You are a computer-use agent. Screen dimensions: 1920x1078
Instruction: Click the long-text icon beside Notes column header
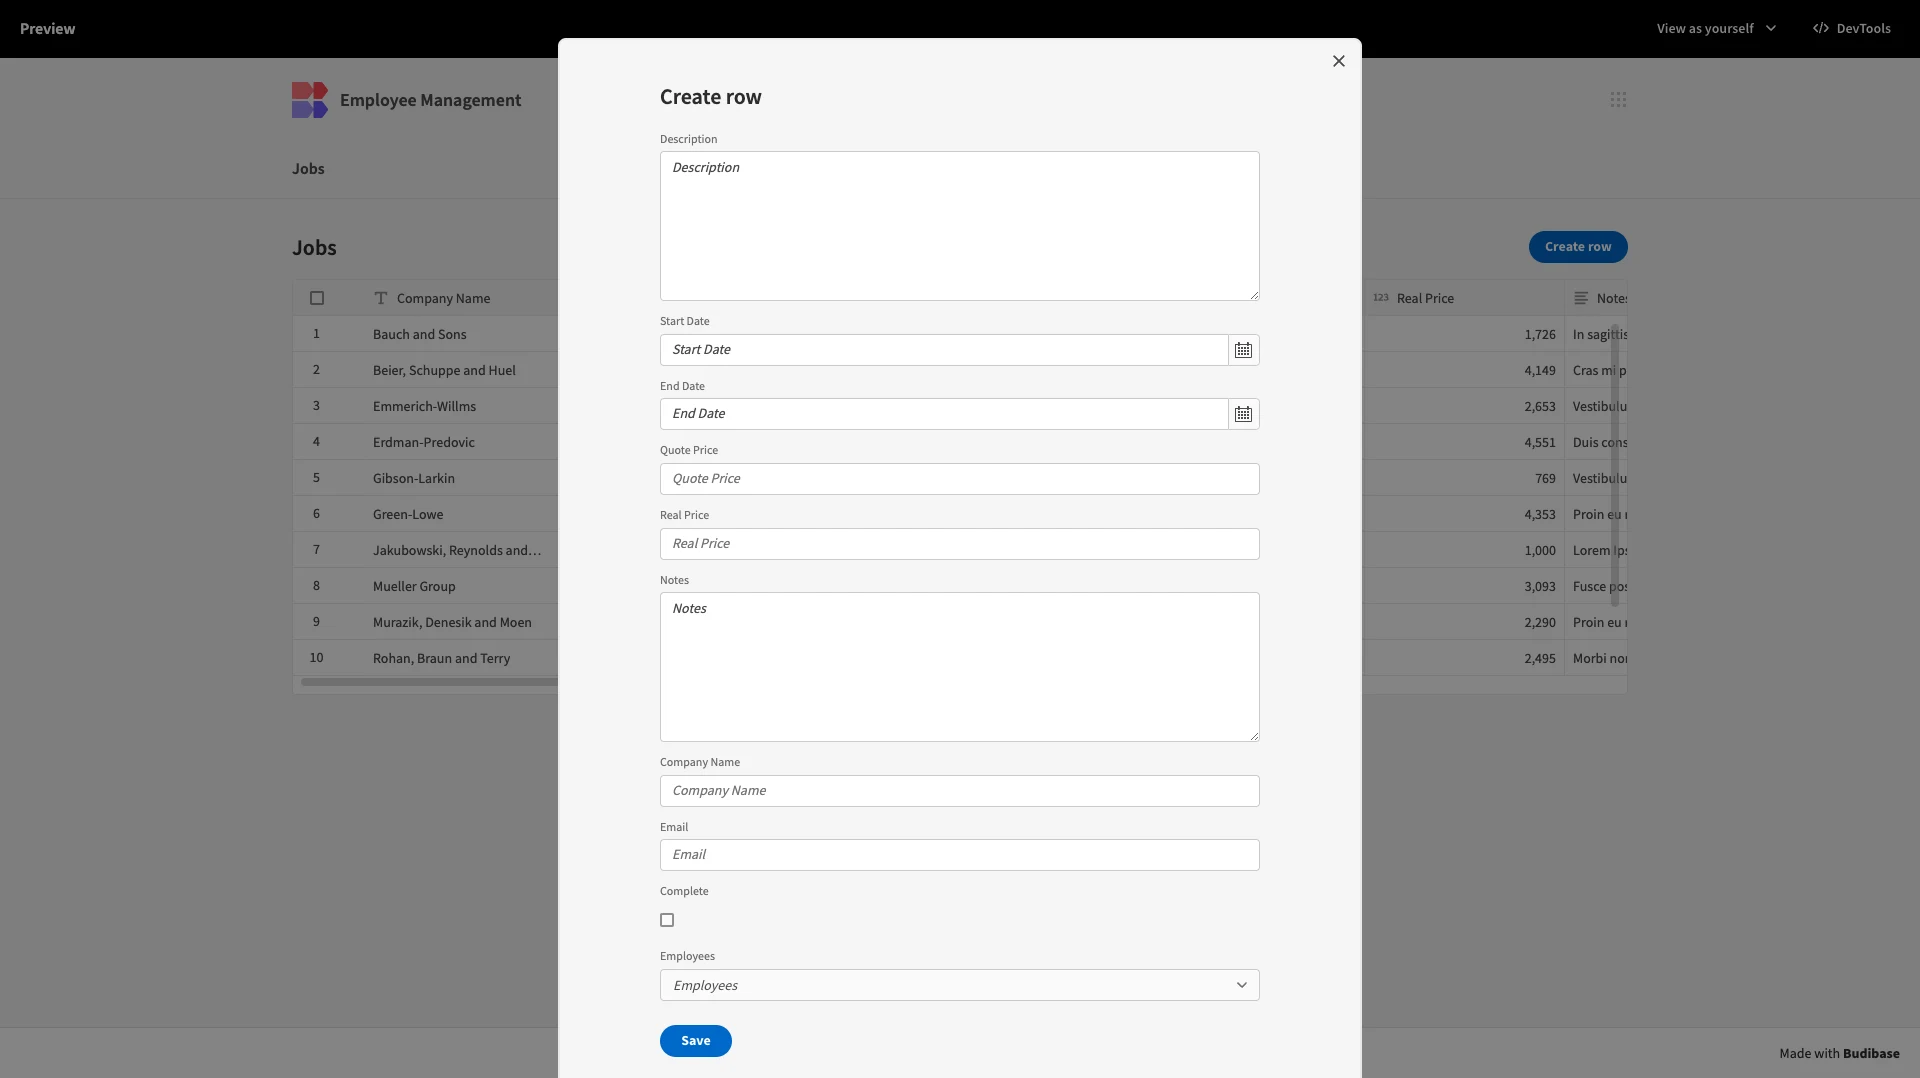tap(1581, 298)
